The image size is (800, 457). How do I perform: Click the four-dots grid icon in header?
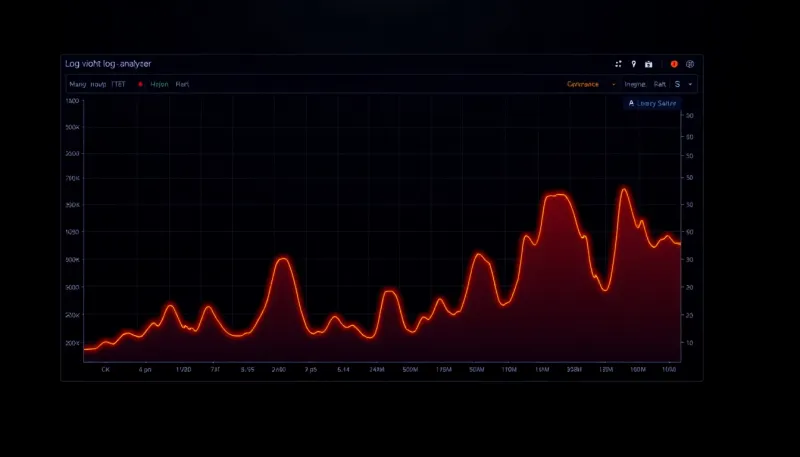point(618,64)
